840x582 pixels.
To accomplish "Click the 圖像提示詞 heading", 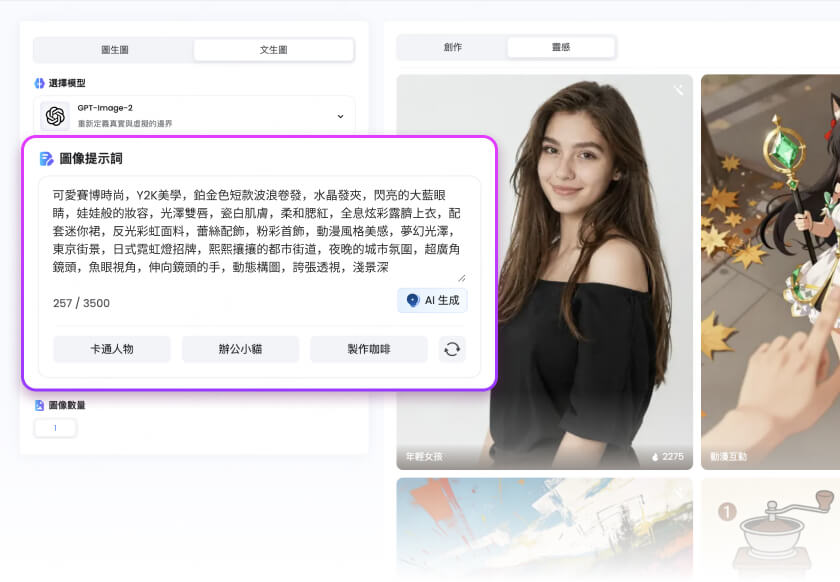I will click(91, 159).
